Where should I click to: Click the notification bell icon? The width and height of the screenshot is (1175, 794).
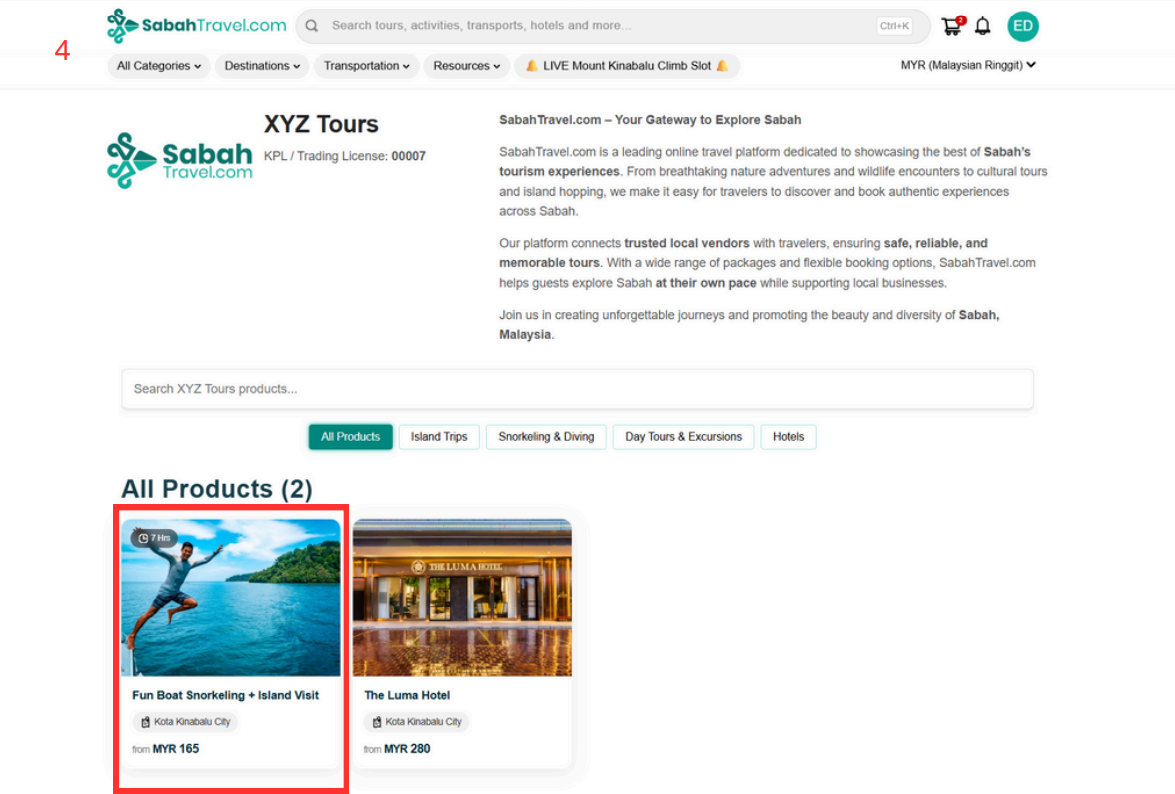tap(983, 27)
